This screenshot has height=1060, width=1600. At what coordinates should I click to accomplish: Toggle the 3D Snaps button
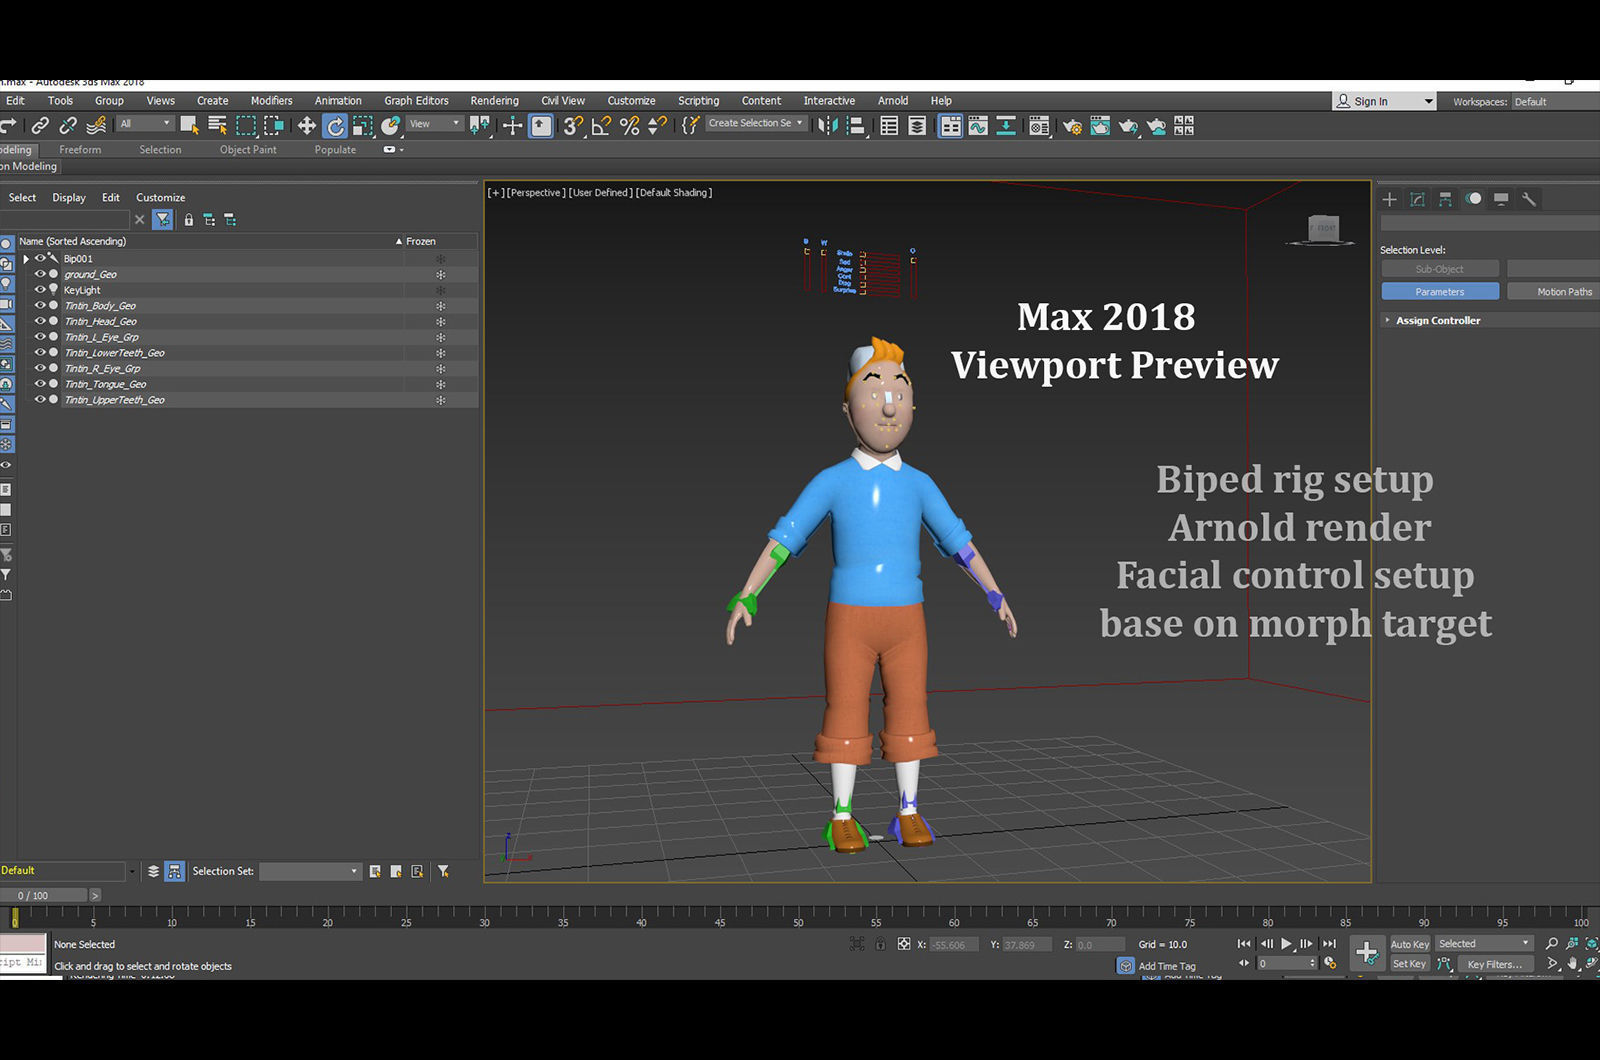(x=573, y=125)
